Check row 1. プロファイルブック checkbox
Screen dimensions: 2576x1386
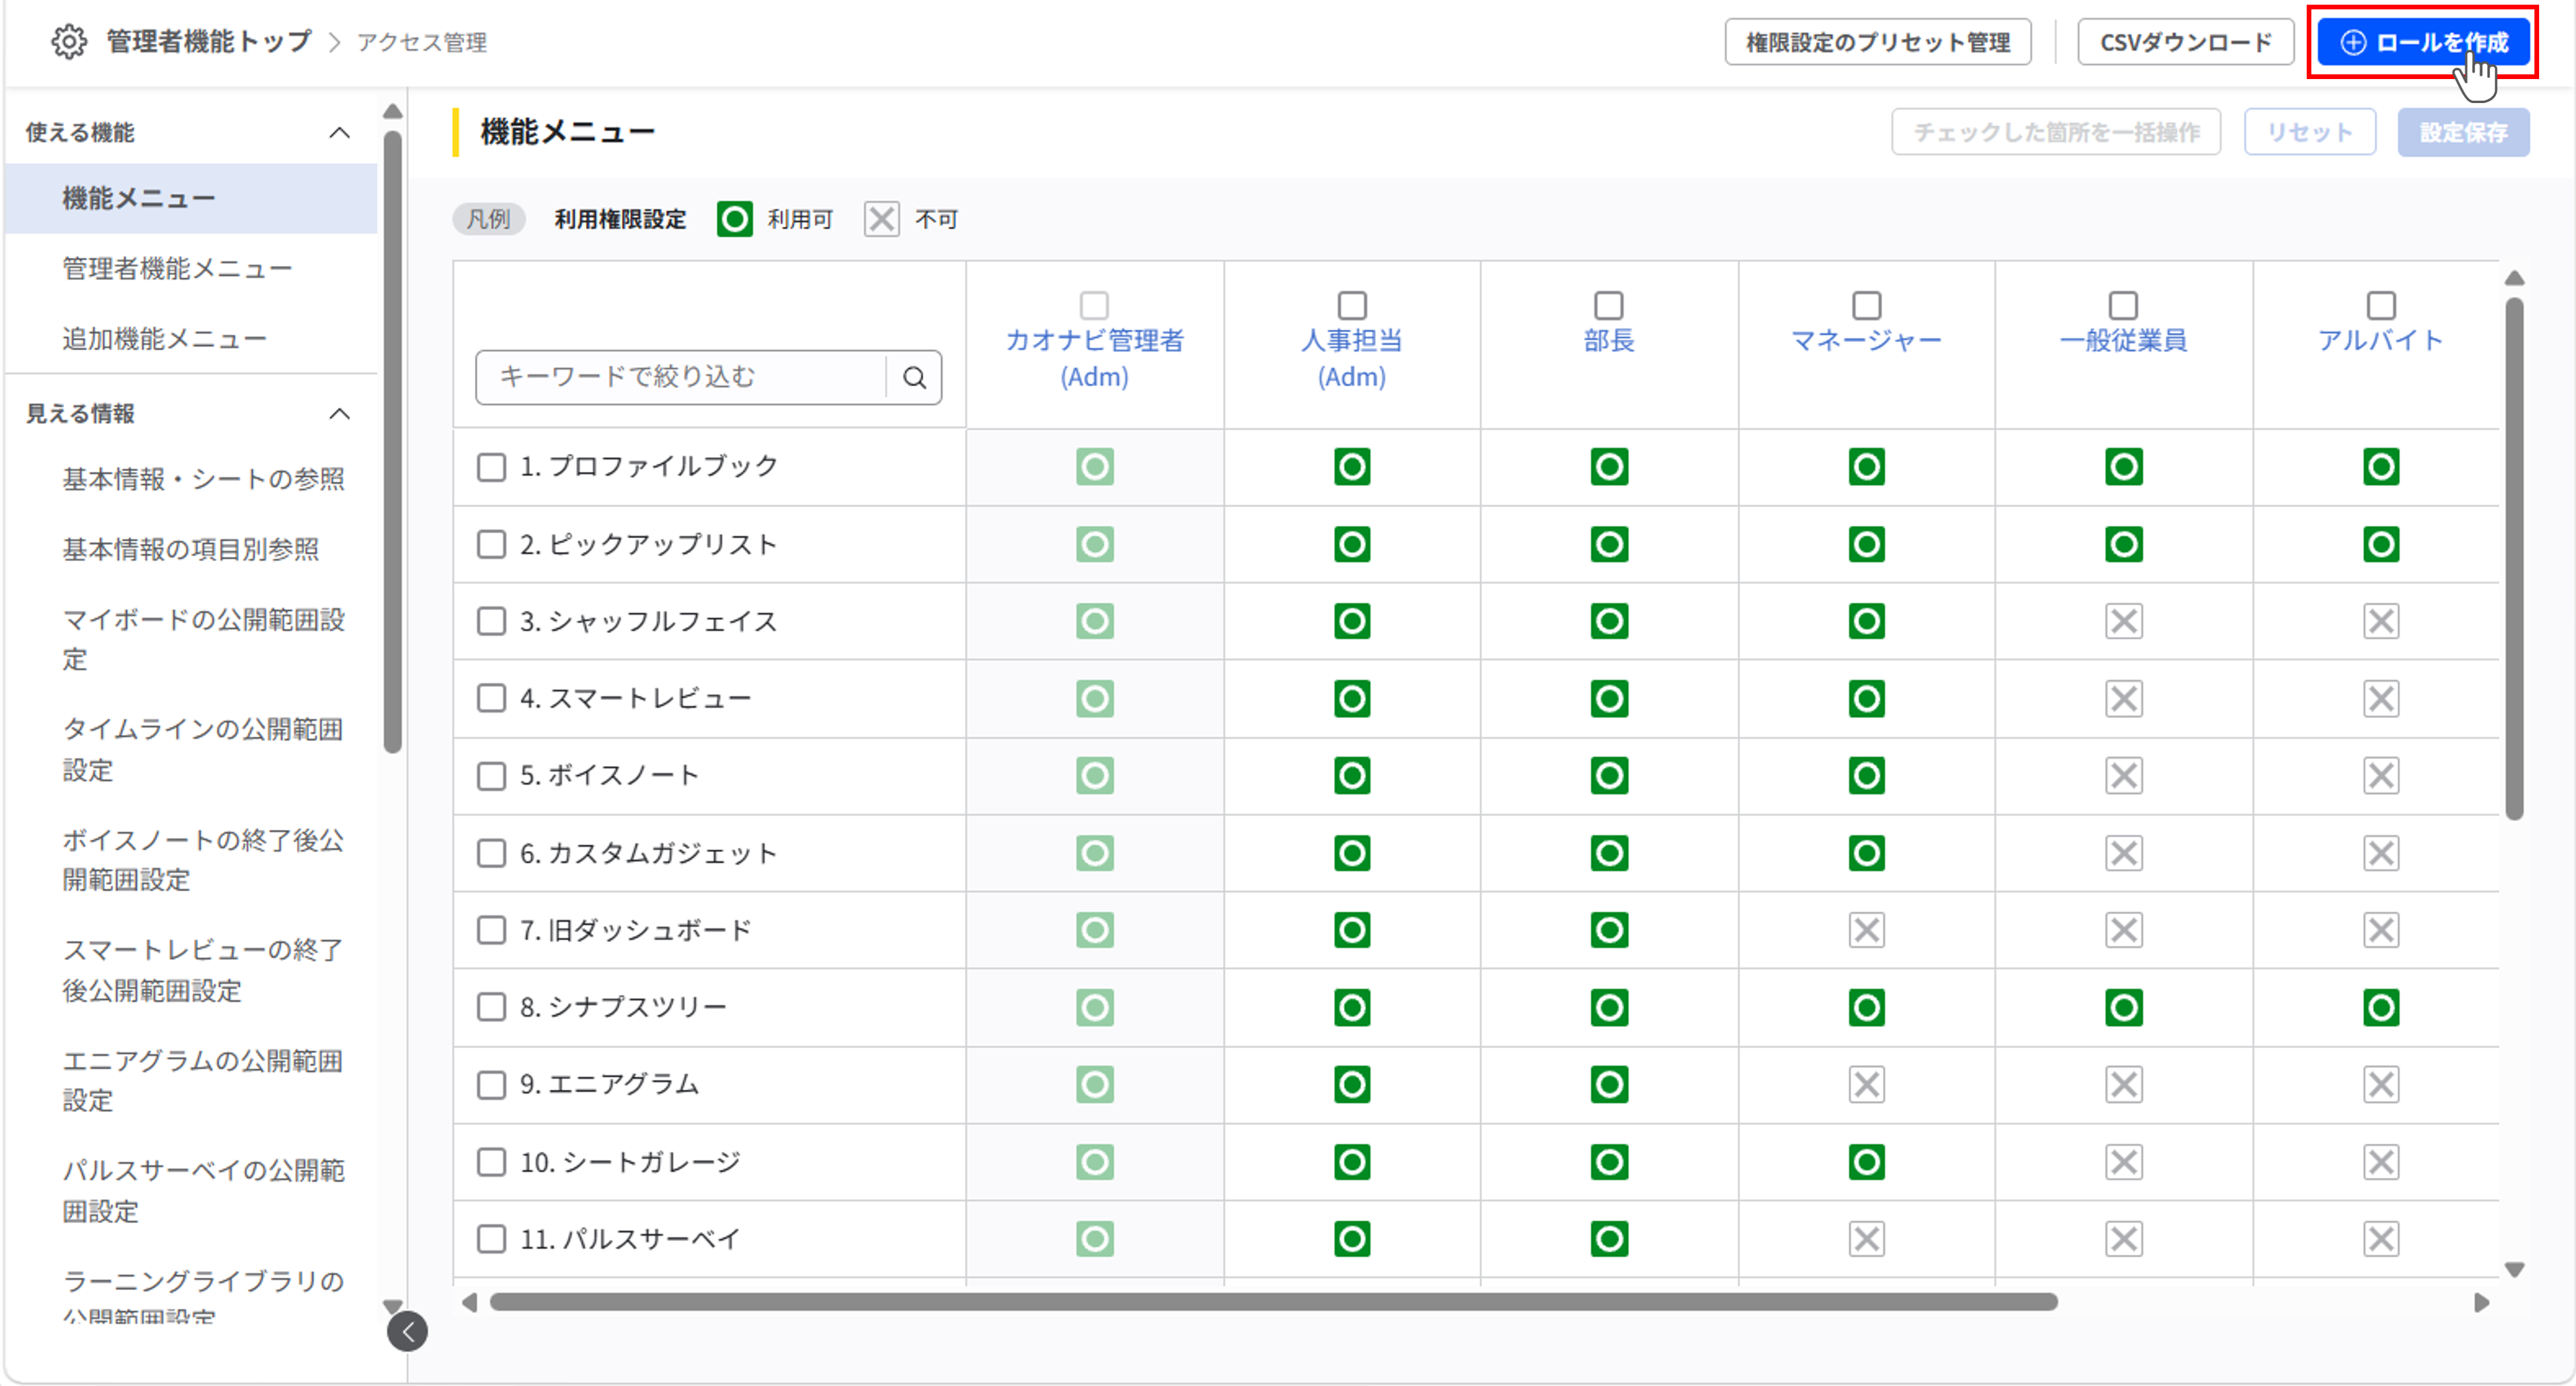[491, 467]
